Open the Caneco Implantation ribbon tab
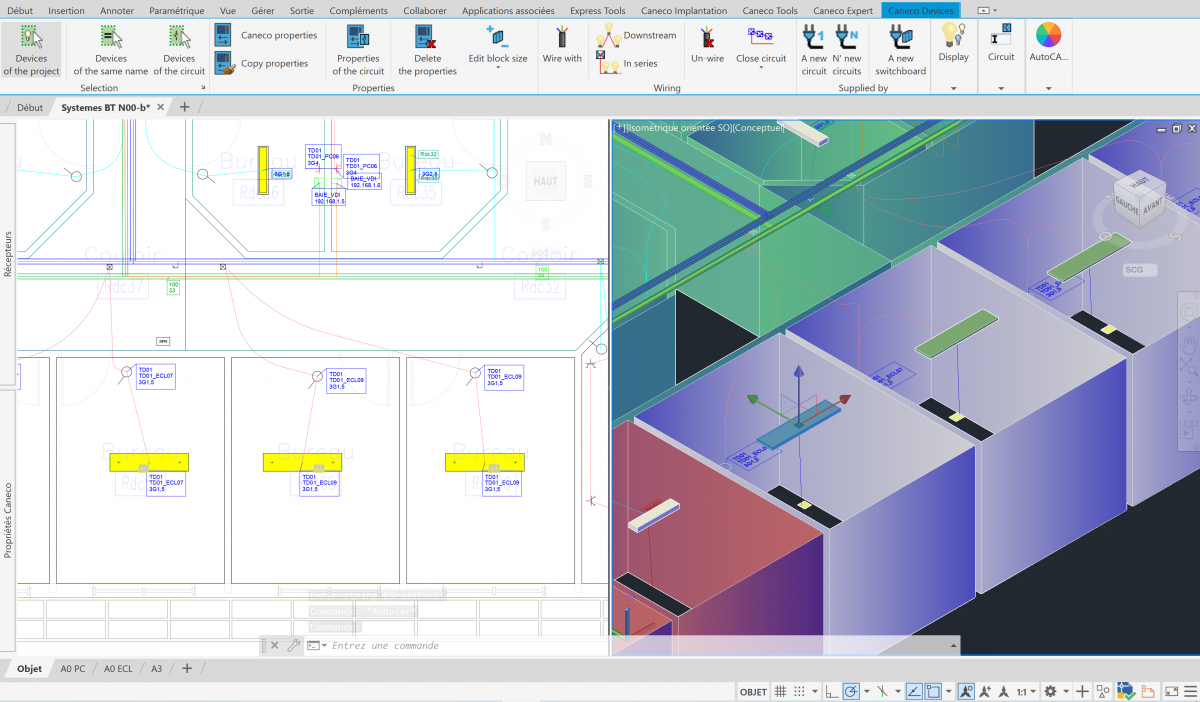This screenshot has height=702, width=1200. (x=684, y=10)
